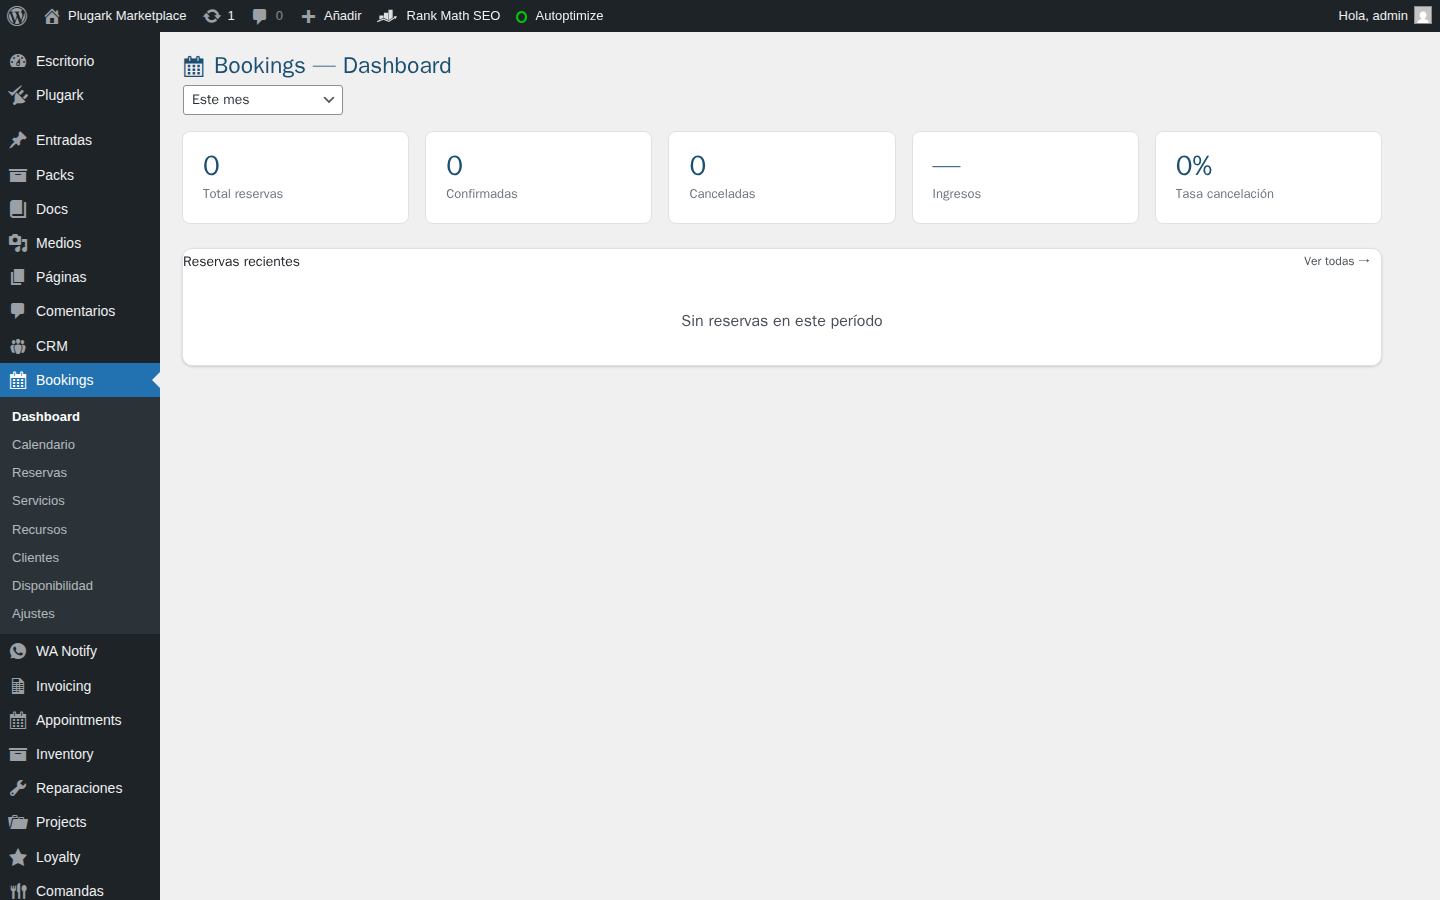Click the Inventory sidebar icon
The image size is (1440, 900).
pyautogui.click(x=17, y=753)
